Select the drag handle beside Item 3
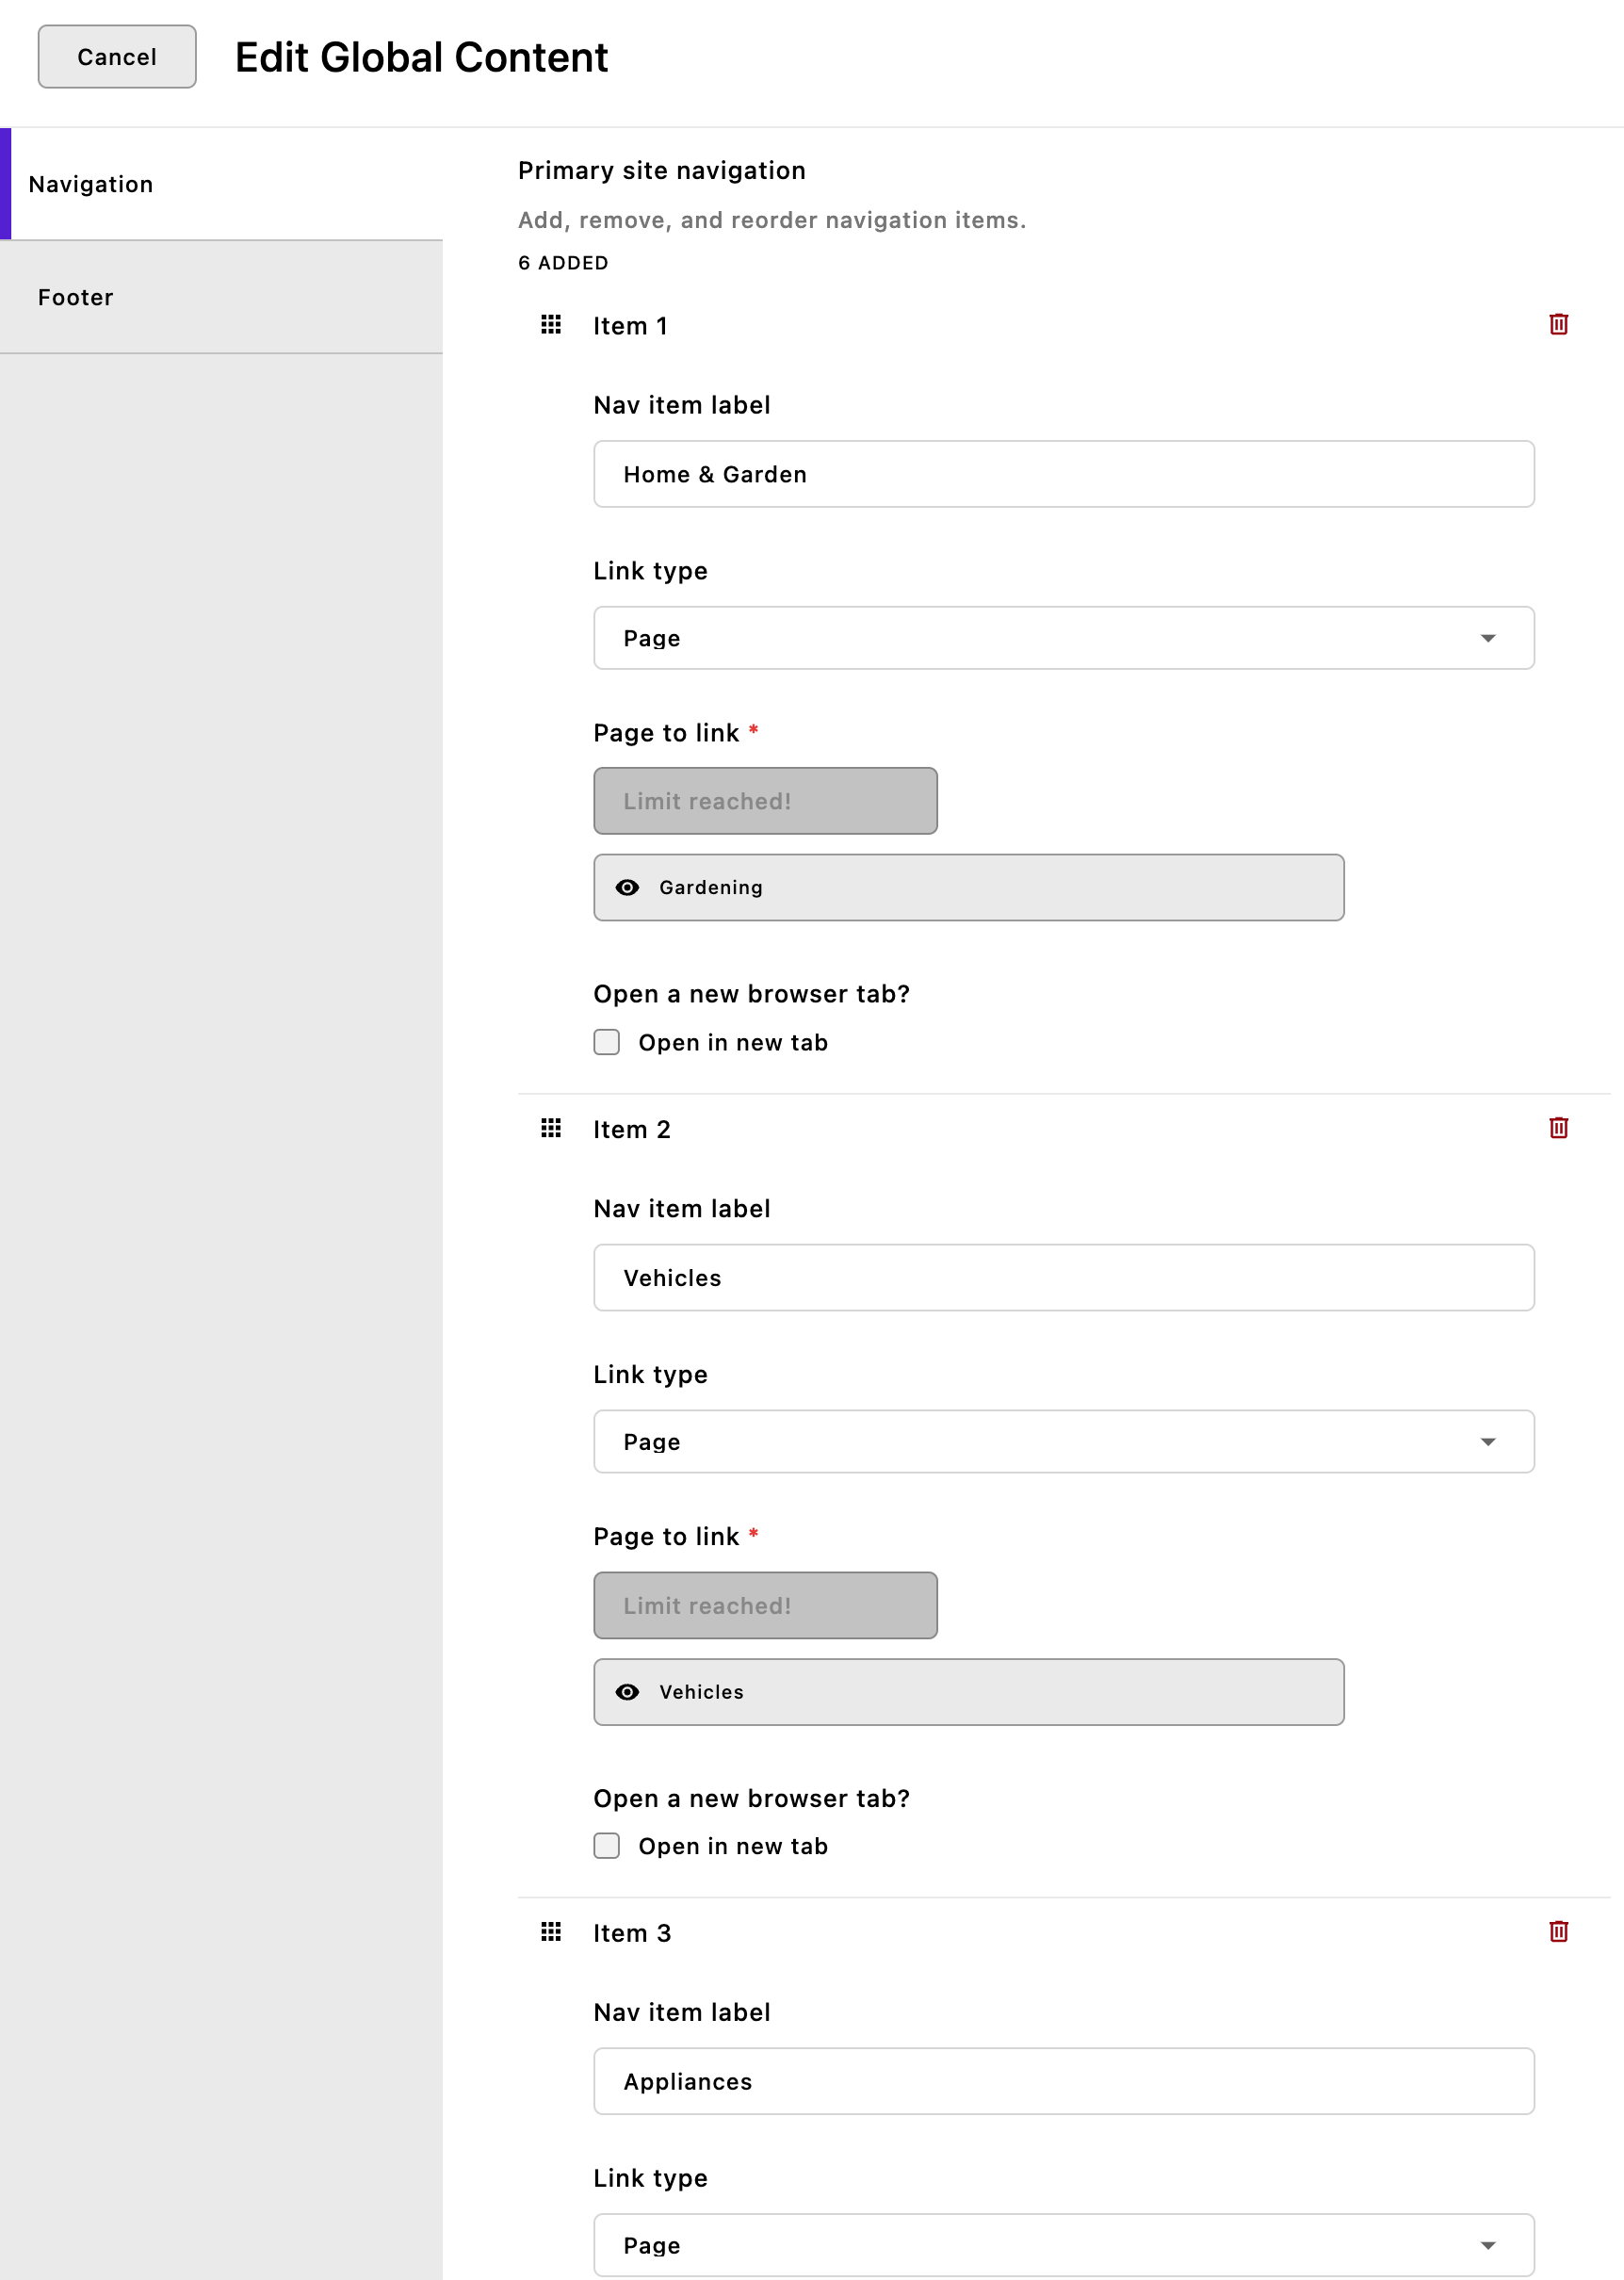The width and height of the screenshot is (1624, 2280). [550, 1933]
